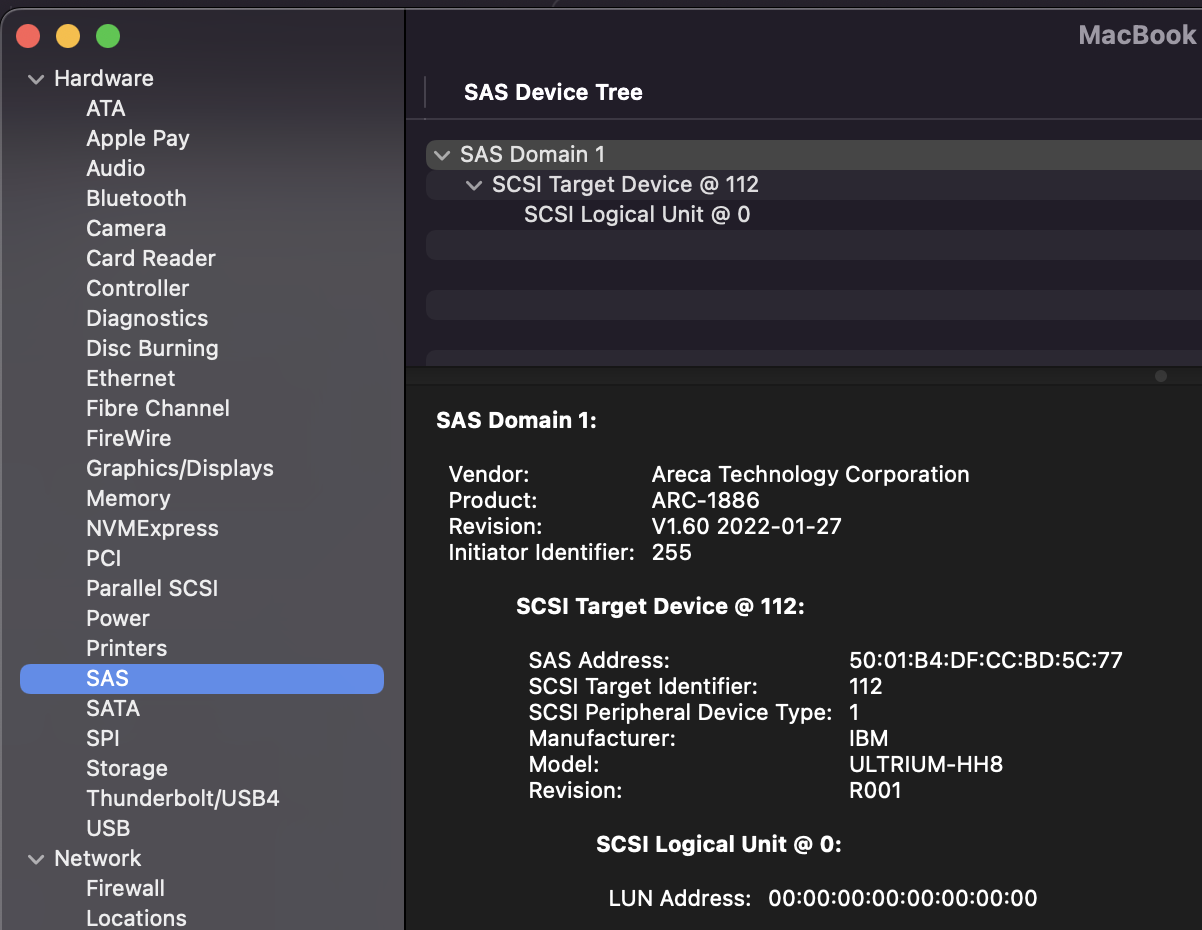Screen dimensions: 1202x930
Task: Click LUN Address value of zeros
Action: click(903, 898)
